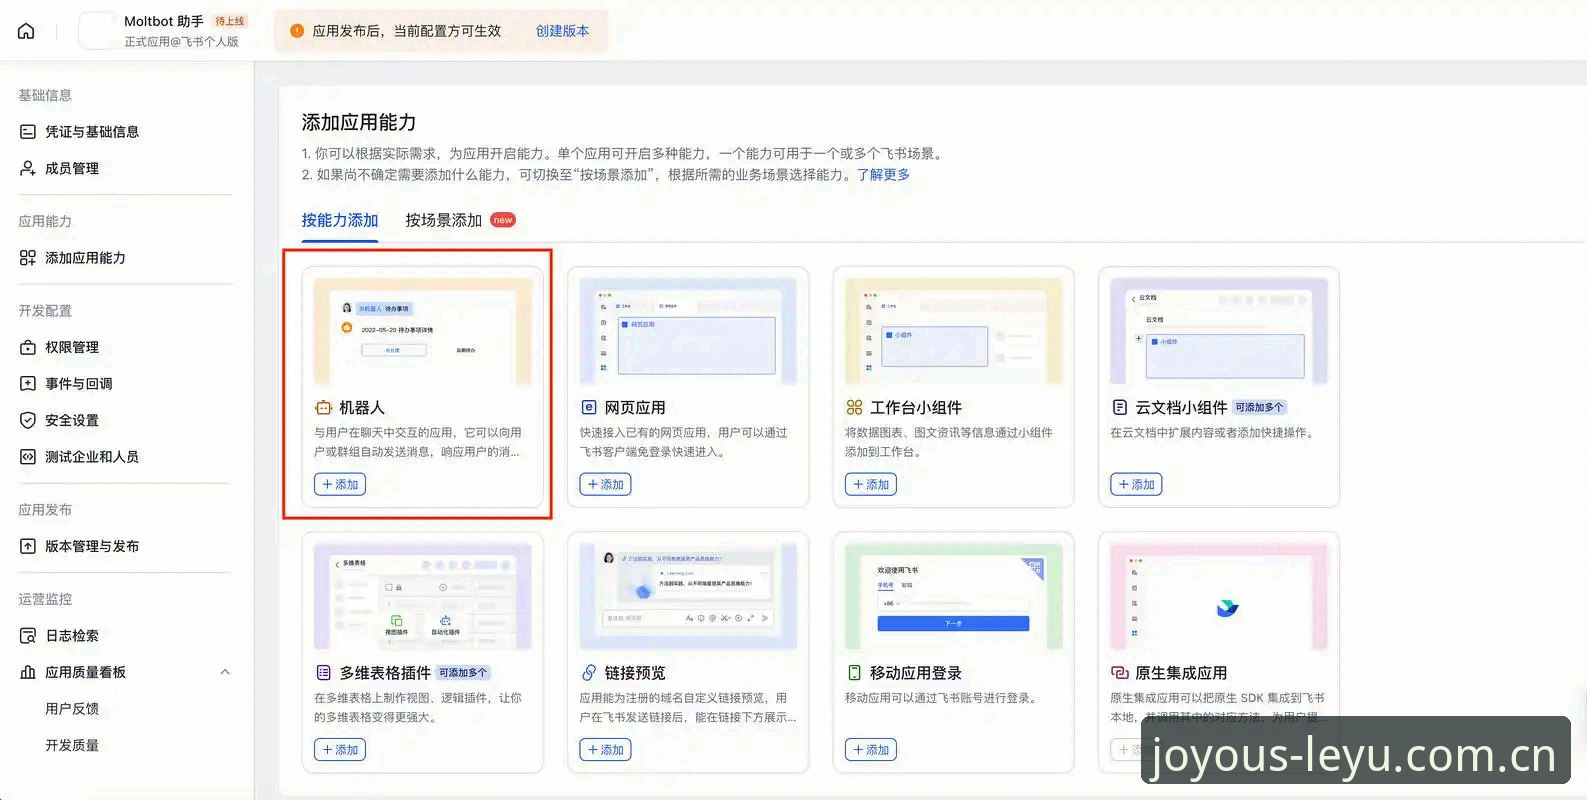The width and height of the screenshot is (1587, 800).
Task: Click the document icon beside 云文档小组件
Action: 1120,408
